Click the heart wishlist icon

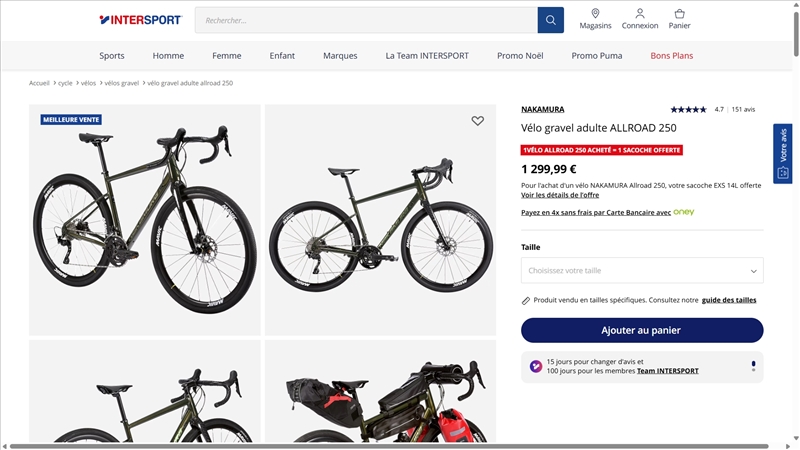pos(478,121)
